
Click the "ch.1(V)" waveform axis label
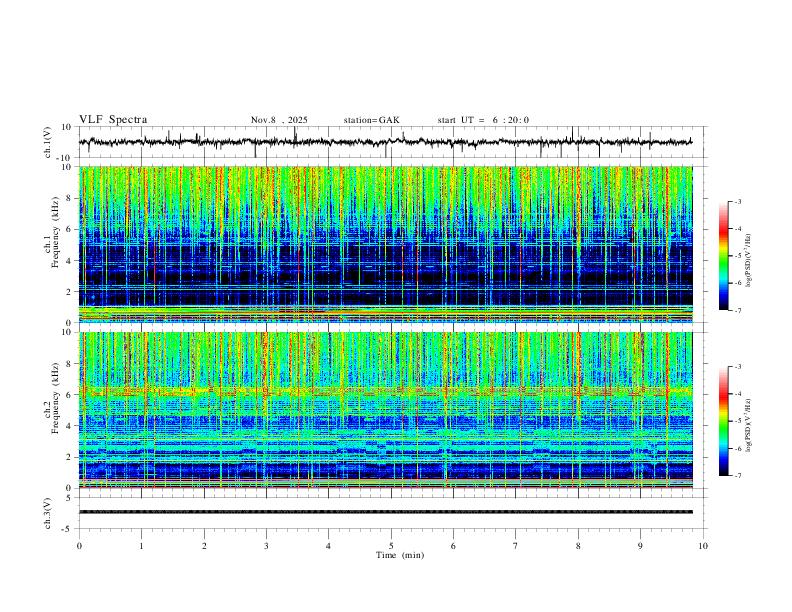48,142
